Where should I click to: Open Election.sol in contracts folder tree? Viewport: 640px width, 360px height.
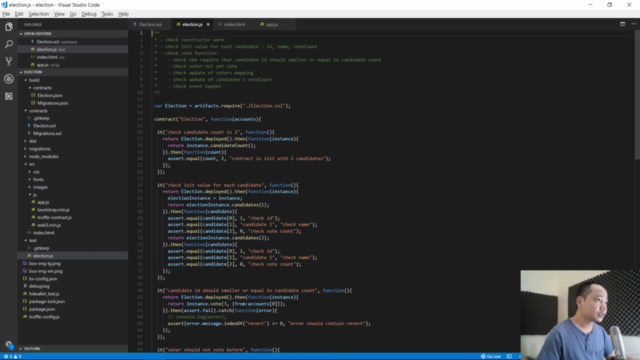73,126
